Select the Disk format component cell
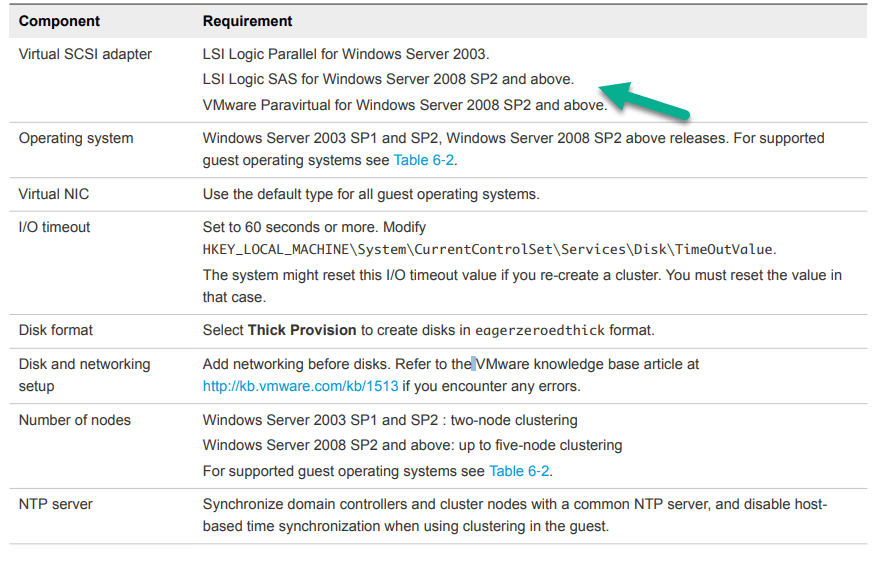Image resolution: width=873 pixels, height=562 pixels. [56, 330]
